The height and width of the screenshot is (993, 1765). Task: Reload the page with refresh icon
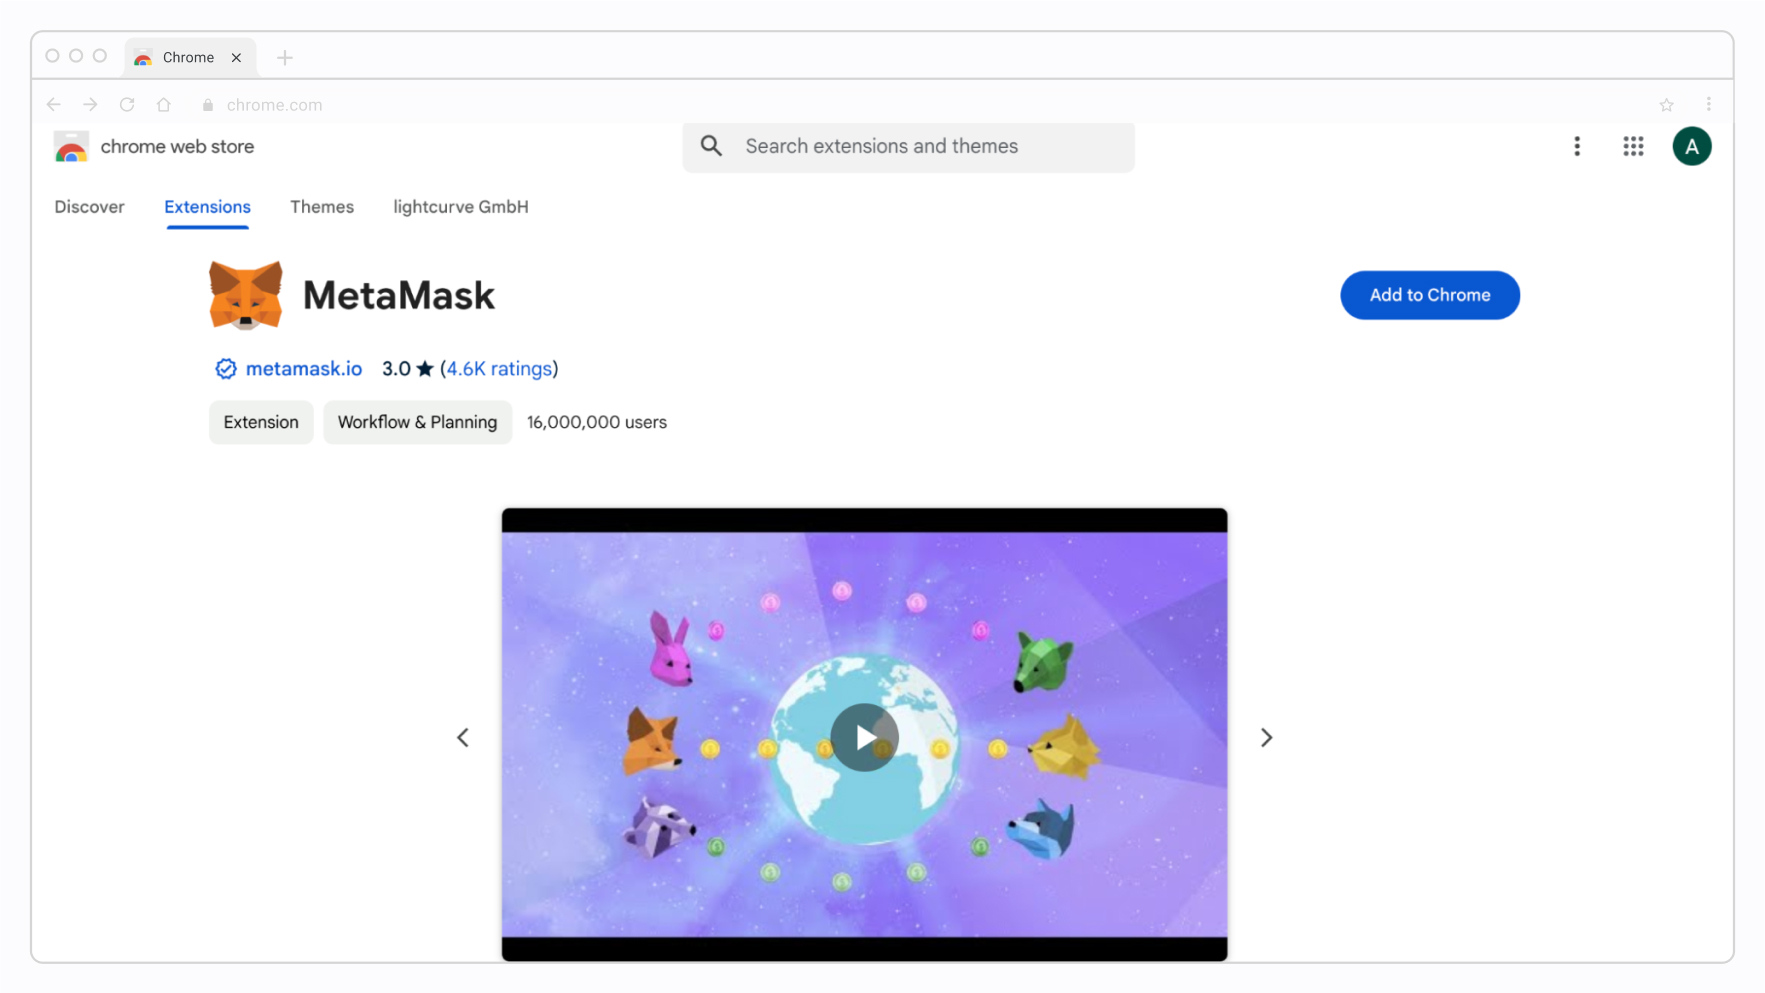pyautogui.click(x=127, y=104)
